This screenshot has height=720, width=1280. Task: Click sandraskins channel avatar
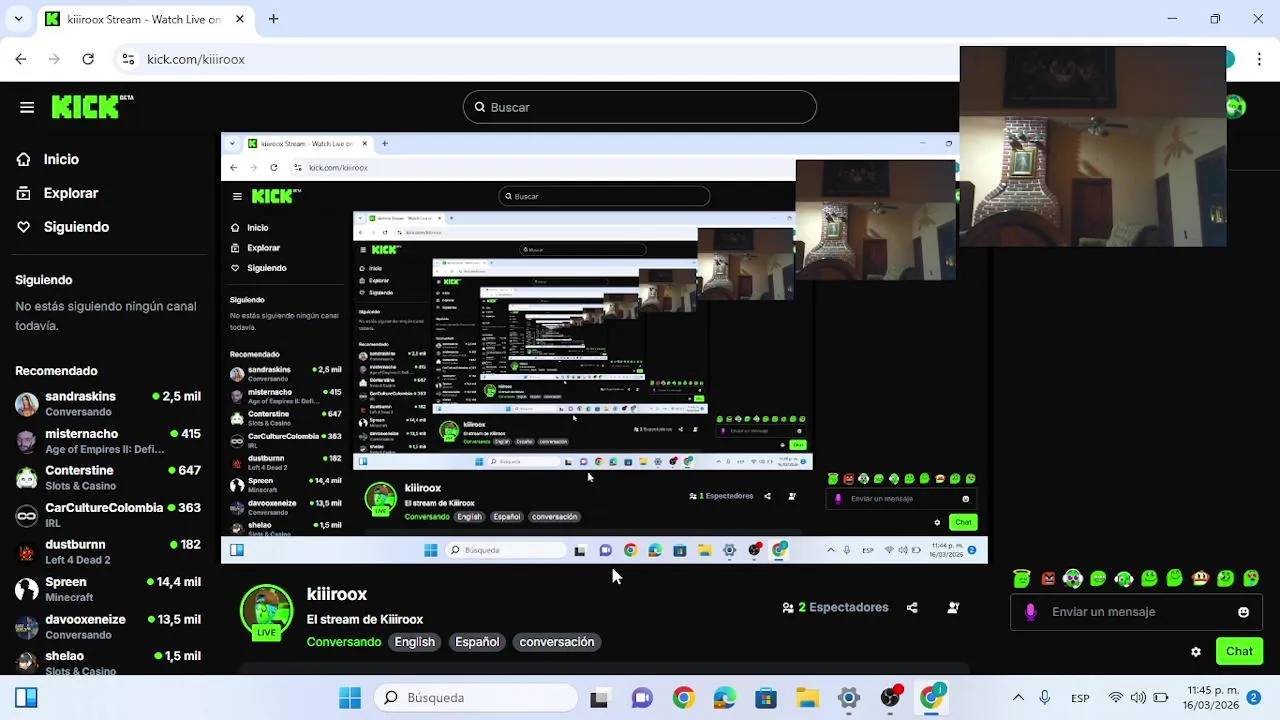[x=27, y=404]
